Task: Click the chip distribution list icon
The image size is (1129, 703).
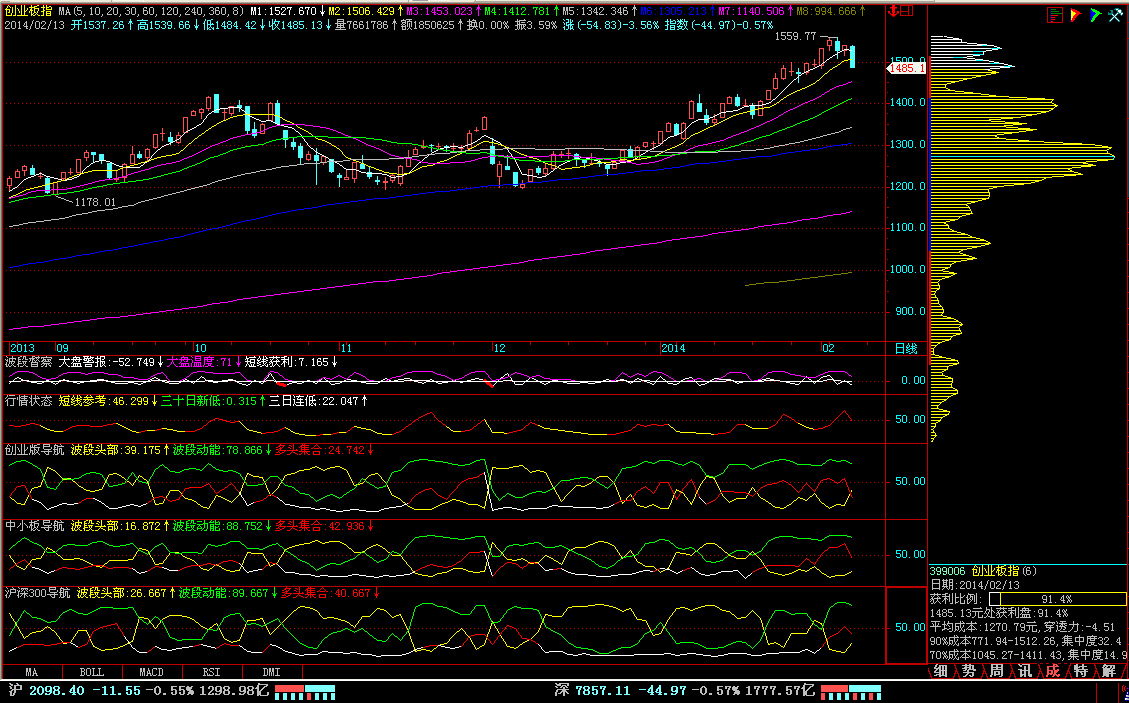Action: (1055, 14)
